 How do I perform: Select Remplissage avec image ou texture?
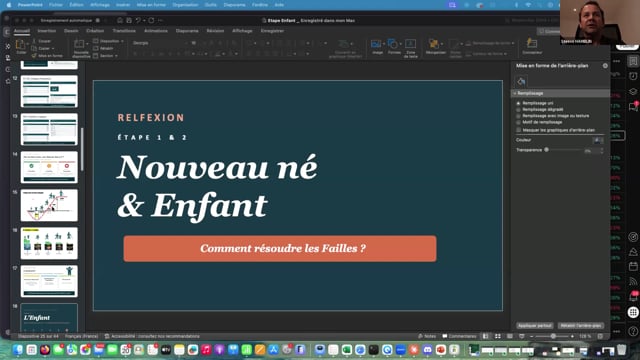coord(518,116)
